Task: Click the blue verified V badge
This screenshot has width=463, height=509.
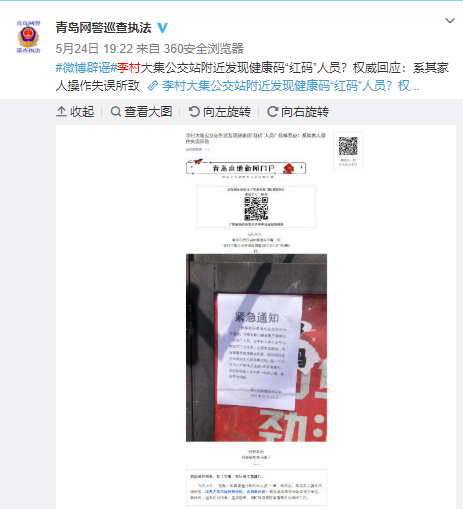Action: click(162, 28)
